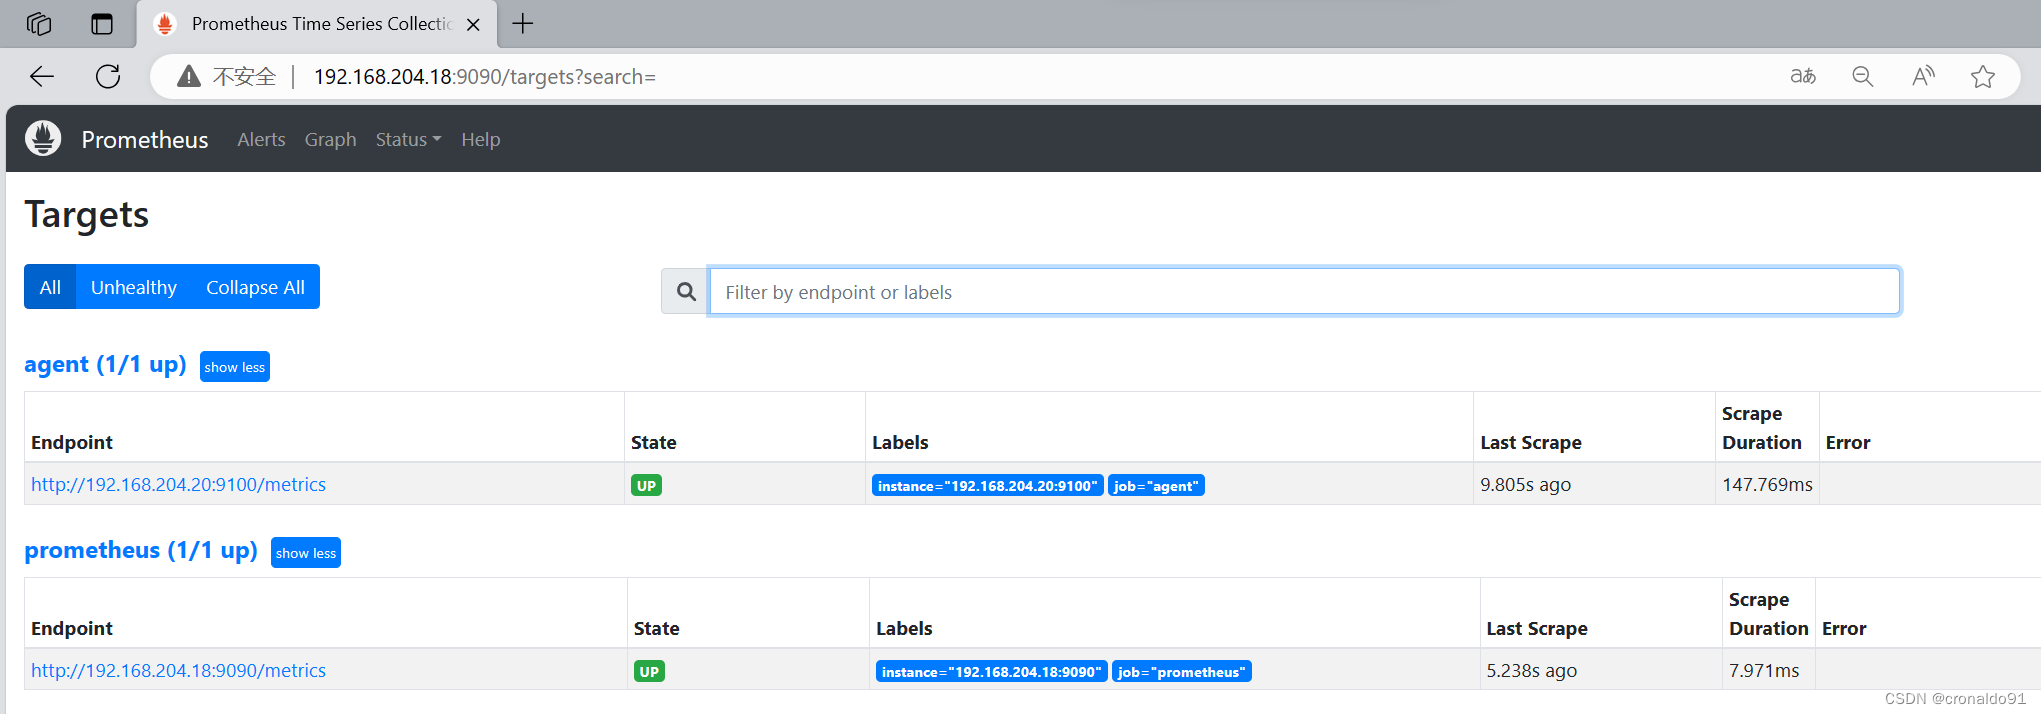Open the tab actions menu icon

(x=102, y=24)
